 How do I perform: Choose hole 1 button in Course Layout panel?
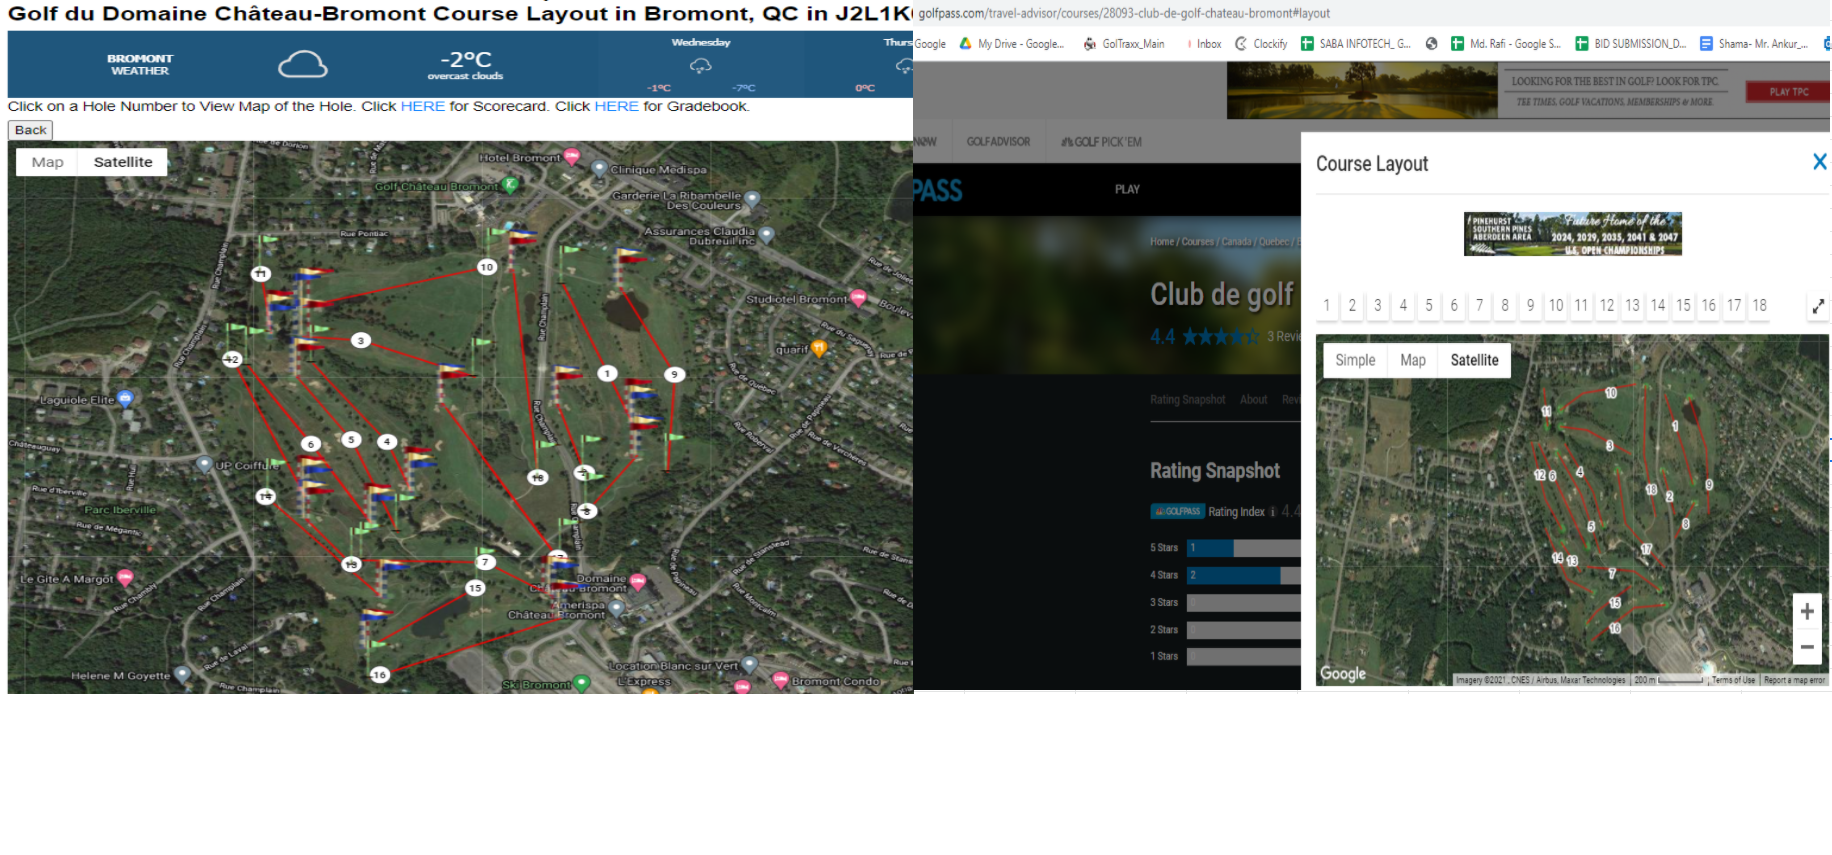[1326, 306]
